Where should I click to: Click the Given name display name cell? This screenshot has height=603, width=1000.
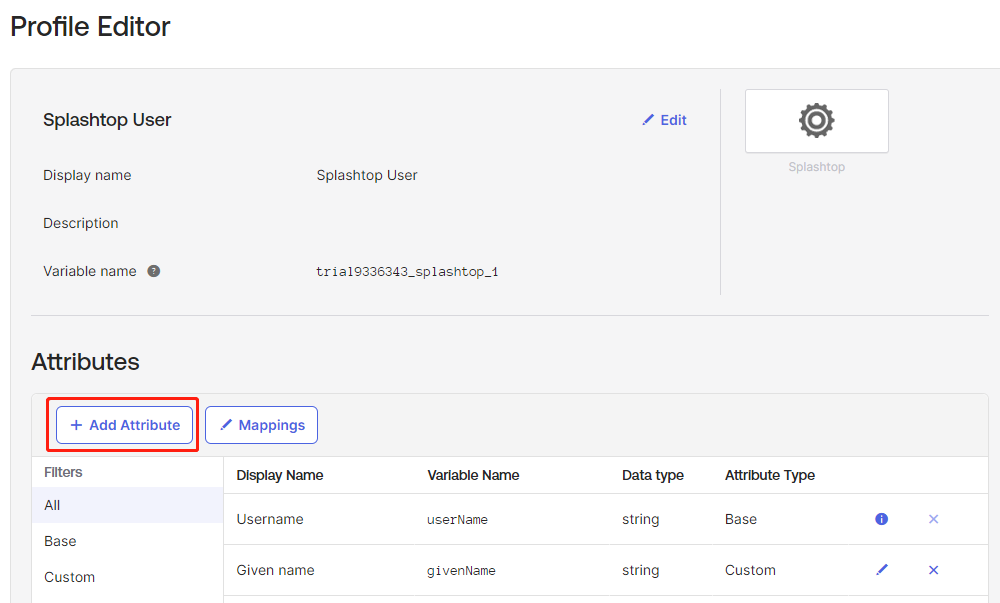click(276, 570)
